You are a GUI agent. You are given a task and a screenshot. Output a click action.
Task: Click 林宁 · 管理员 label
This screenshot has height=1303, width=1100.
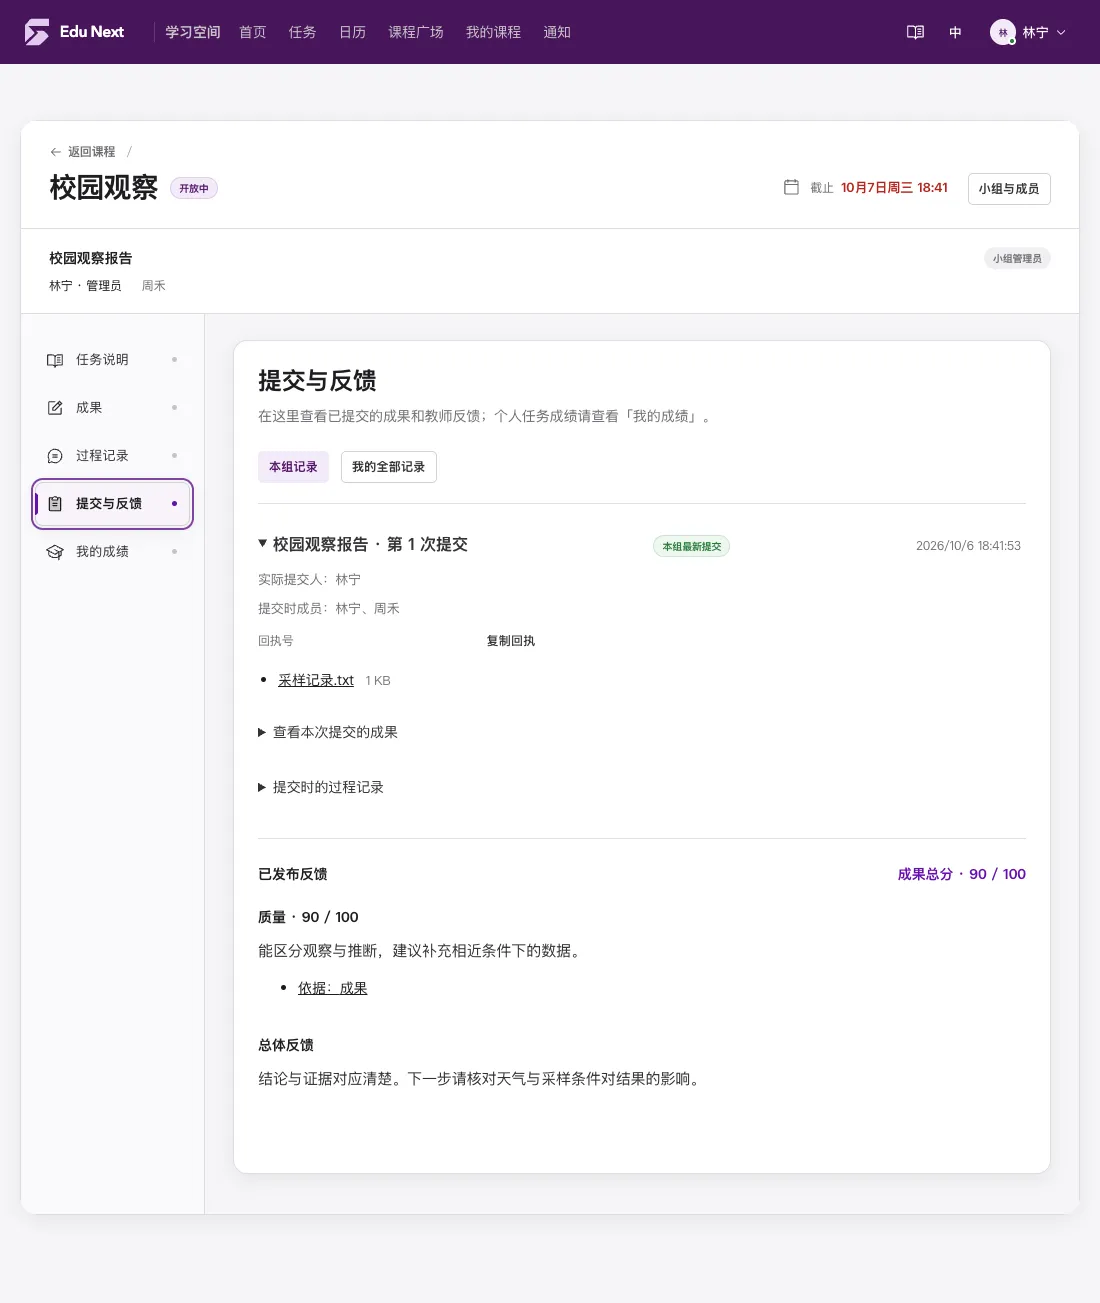(85, 286)
